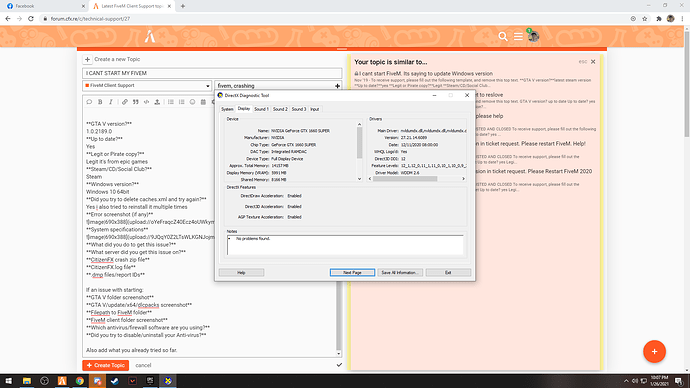Click Help in DirectX Diagnostic Tool
Image resolution: width=690 pixels, height=388 pixels.
pyautogui.click(x=241, y=273)
